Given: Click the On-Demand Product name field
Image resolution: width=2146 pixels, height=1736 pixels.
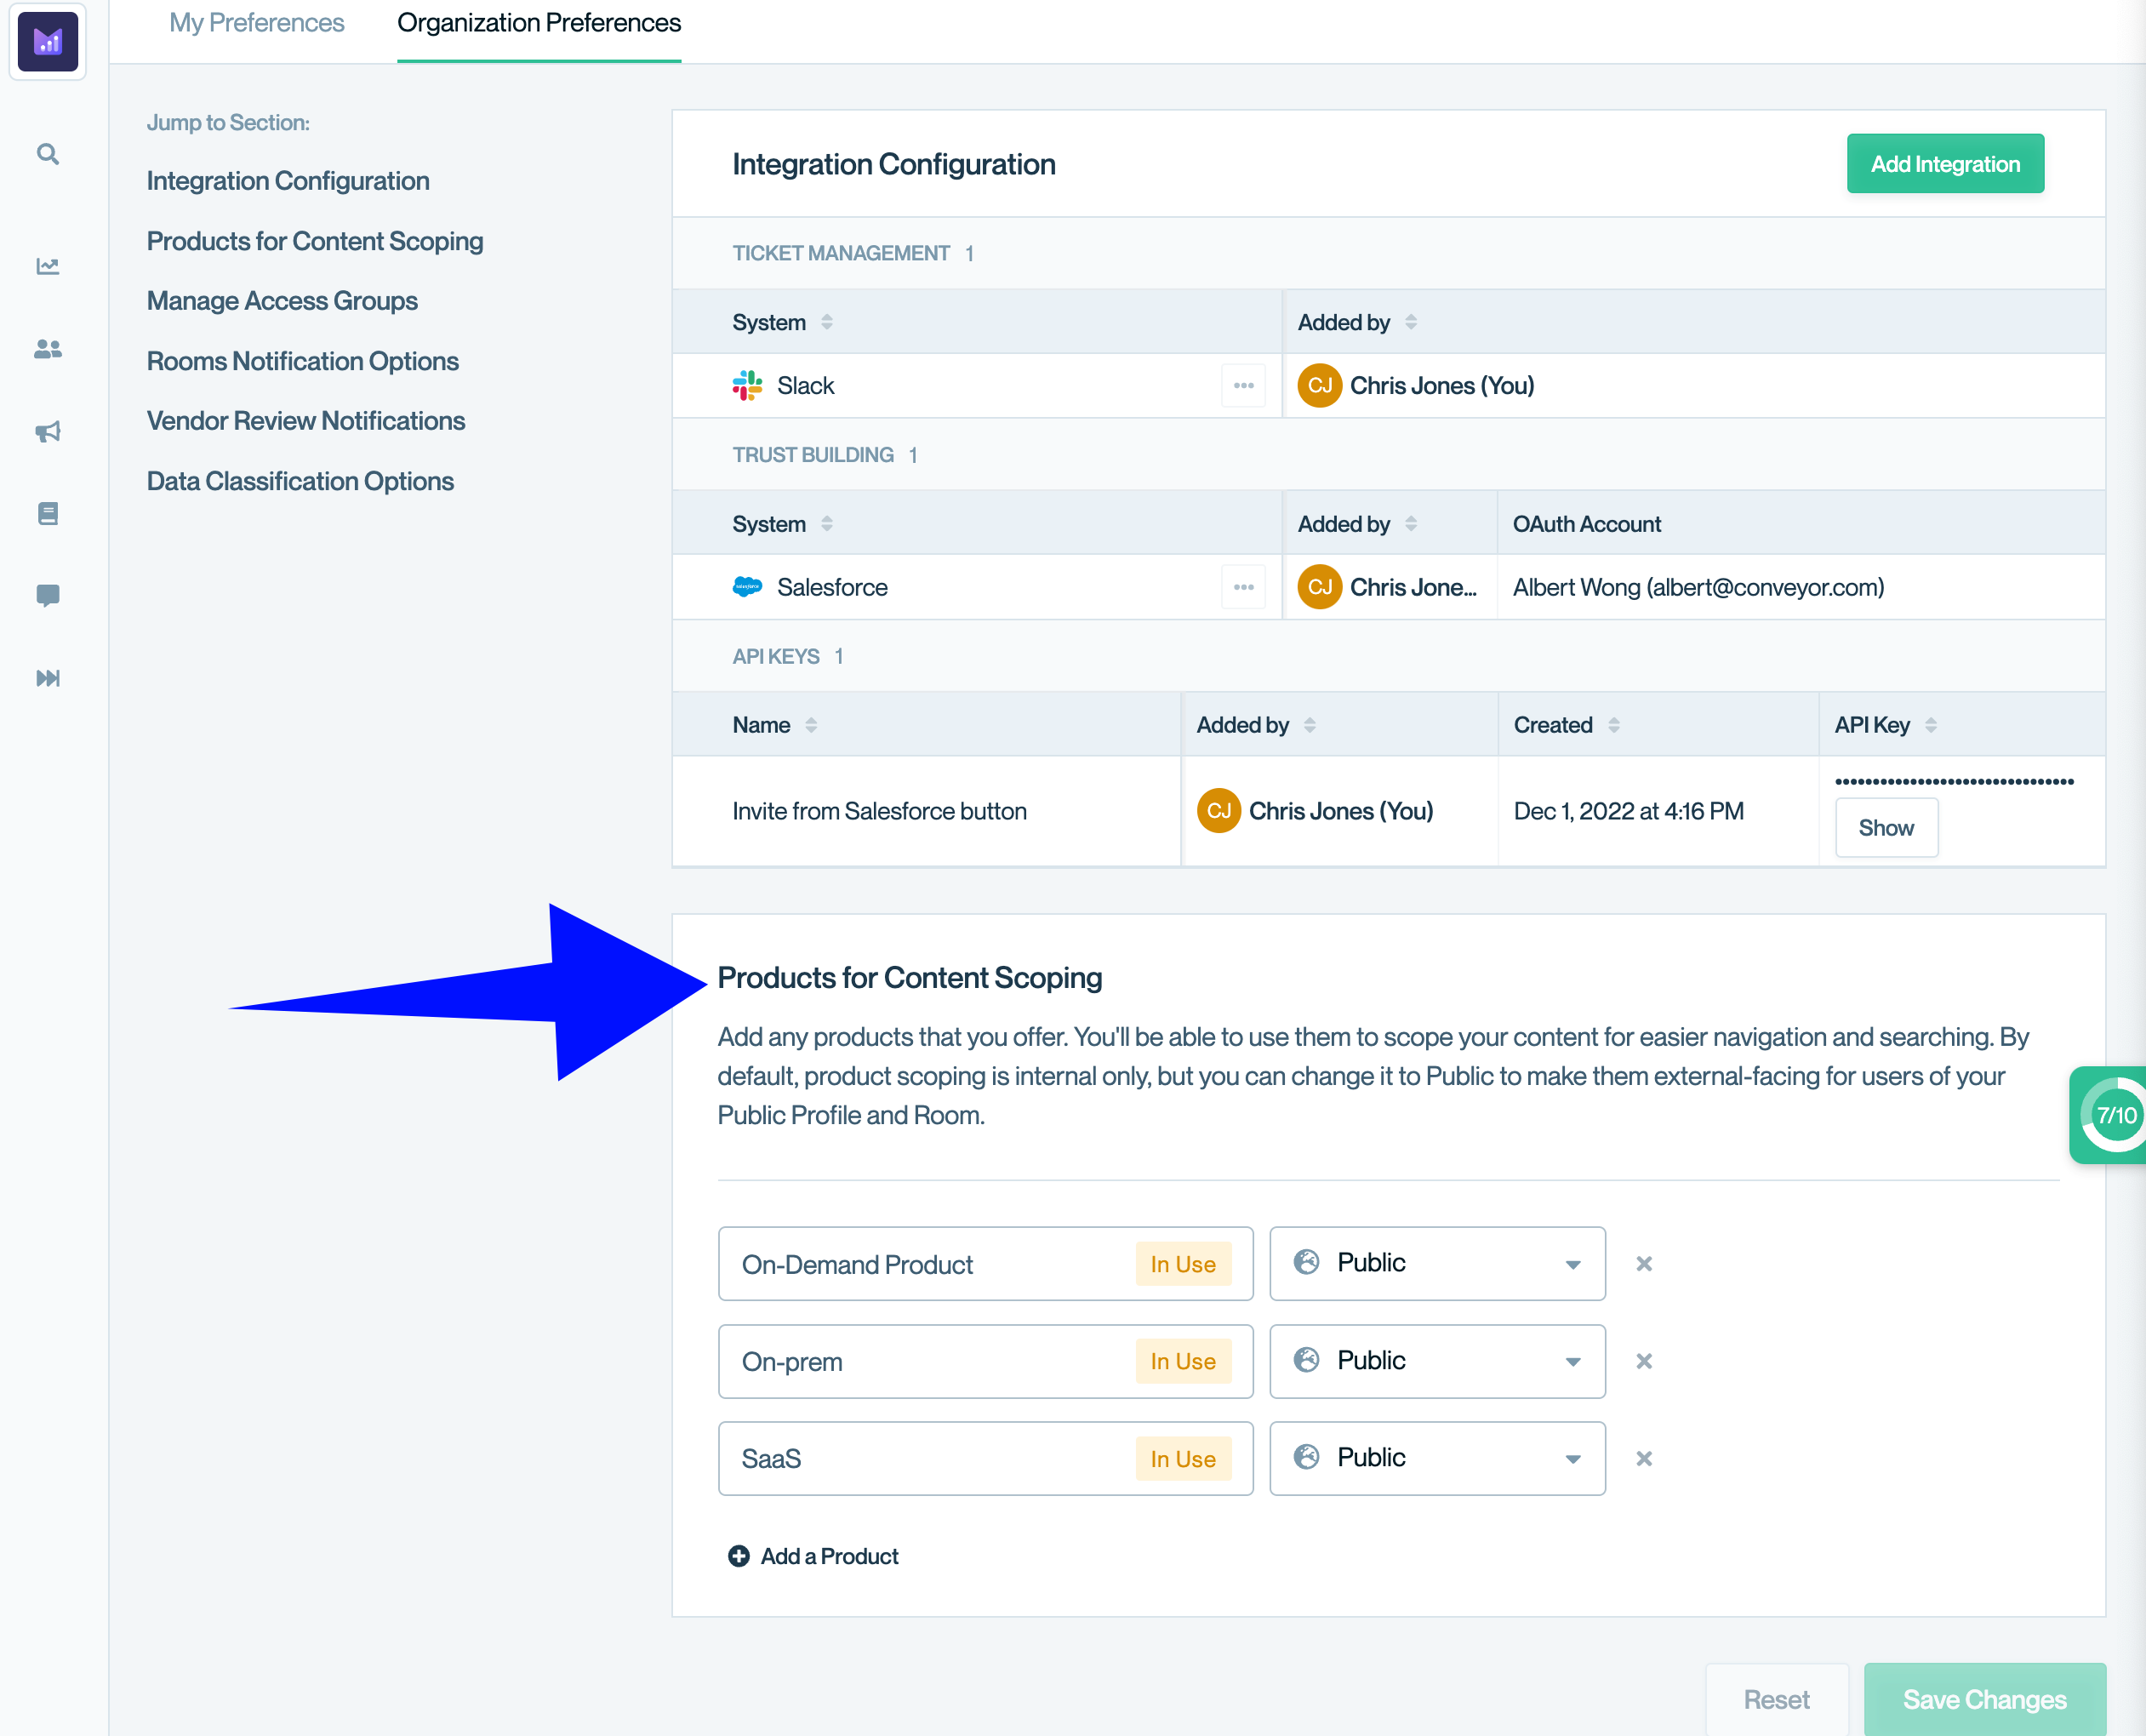Looking at the screenshot, I should pos(930,1264).
